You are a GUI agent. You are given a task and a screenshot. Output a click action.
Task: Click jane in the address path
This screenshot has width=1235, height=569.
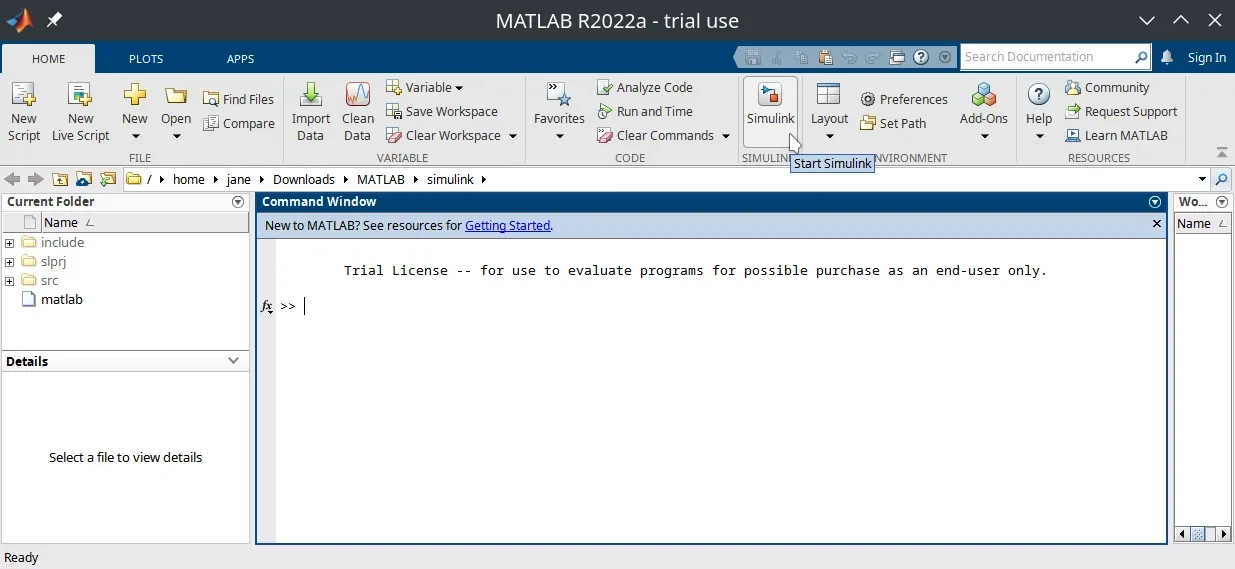[238, 180]
